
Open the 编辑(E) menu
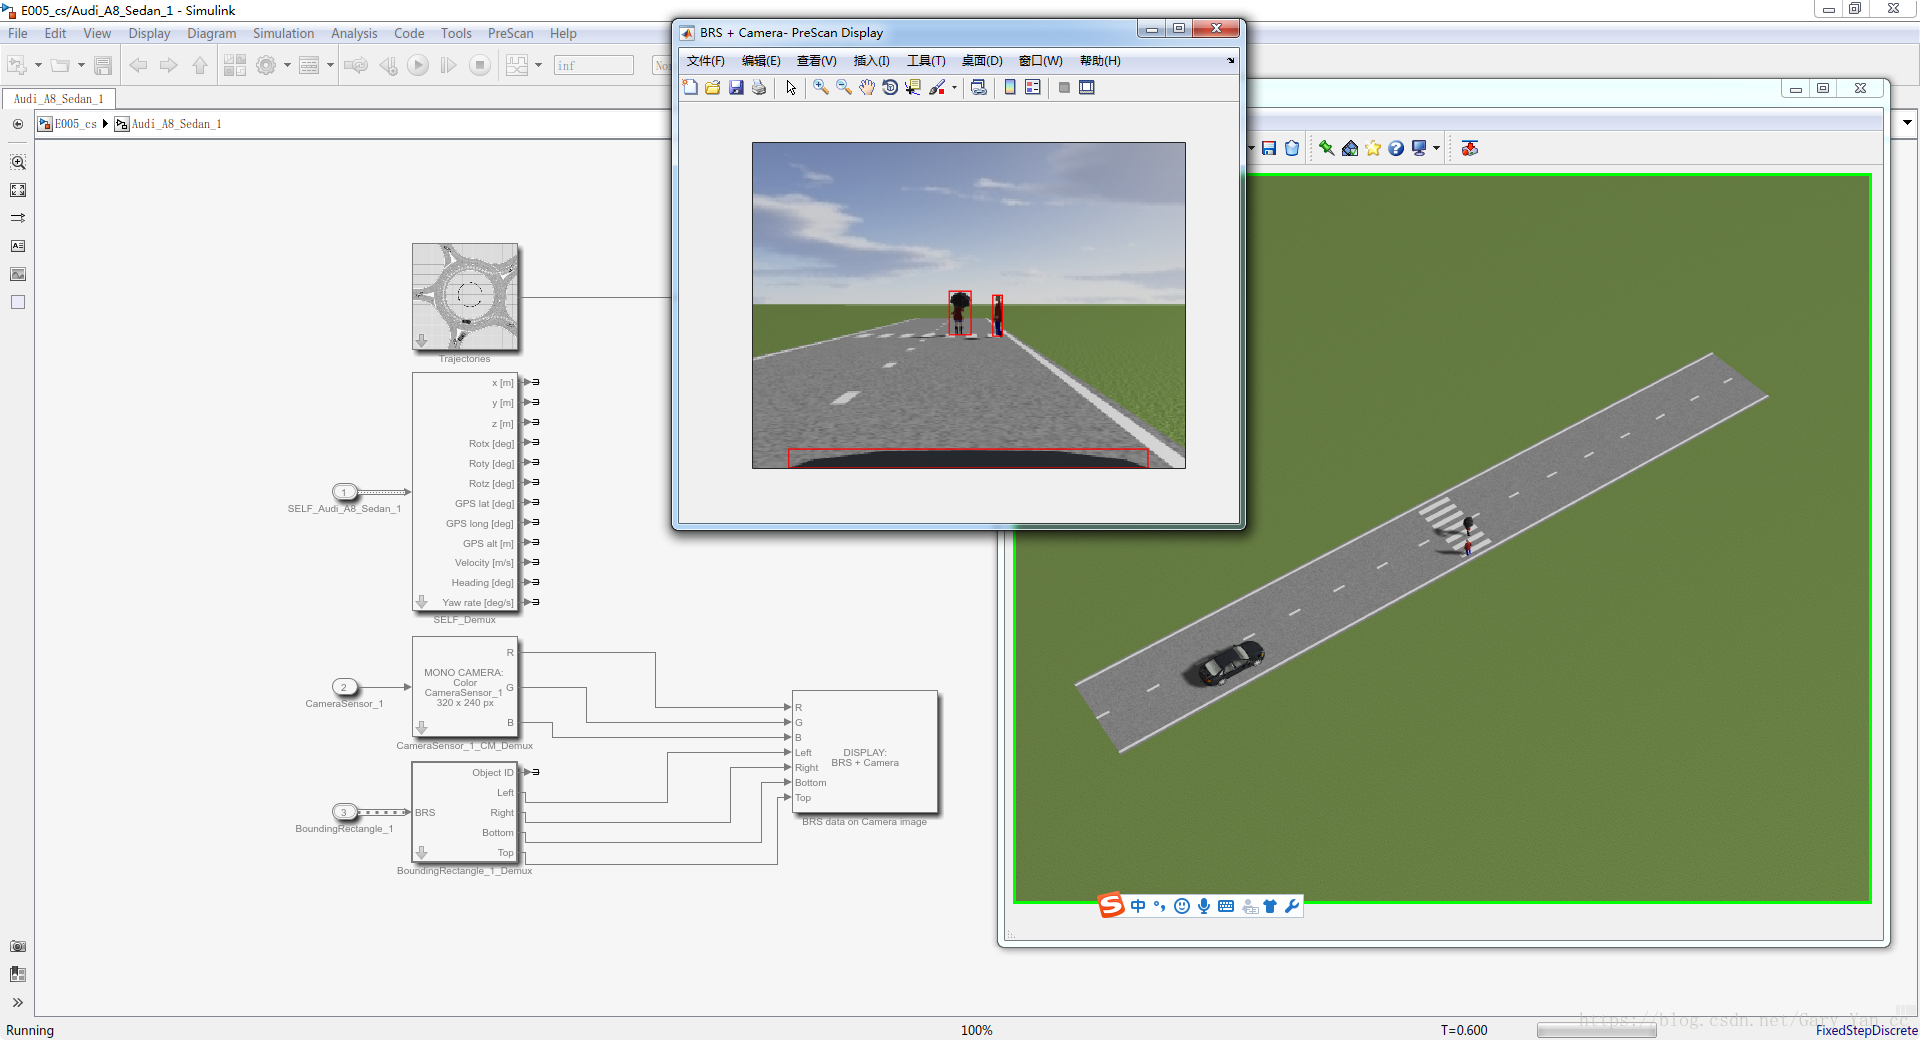click(x=761, y=61)
